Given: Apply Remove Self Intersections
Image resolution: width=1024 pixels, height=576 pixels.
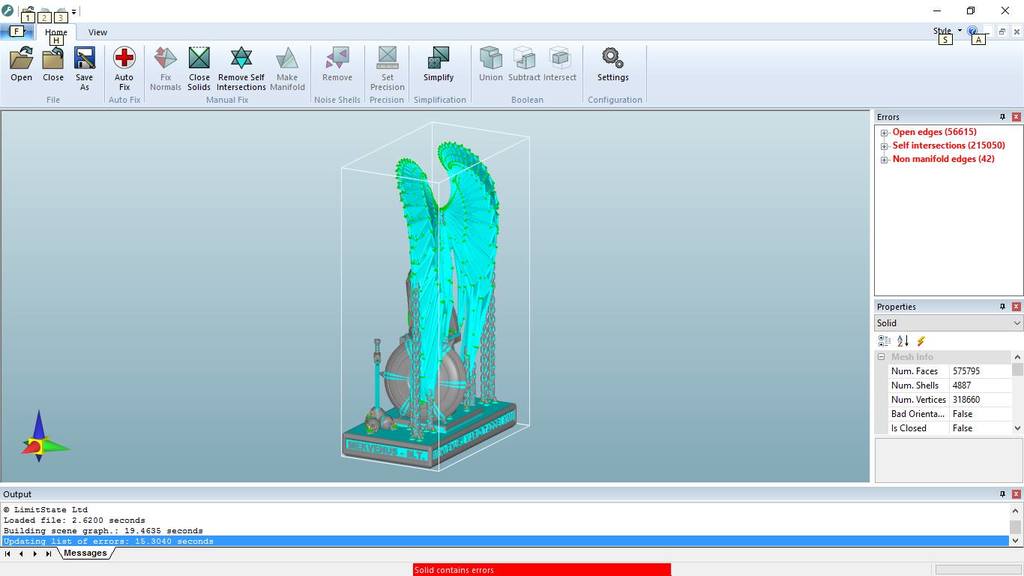Looking at the screenshot, I should [x=241, y=69].
